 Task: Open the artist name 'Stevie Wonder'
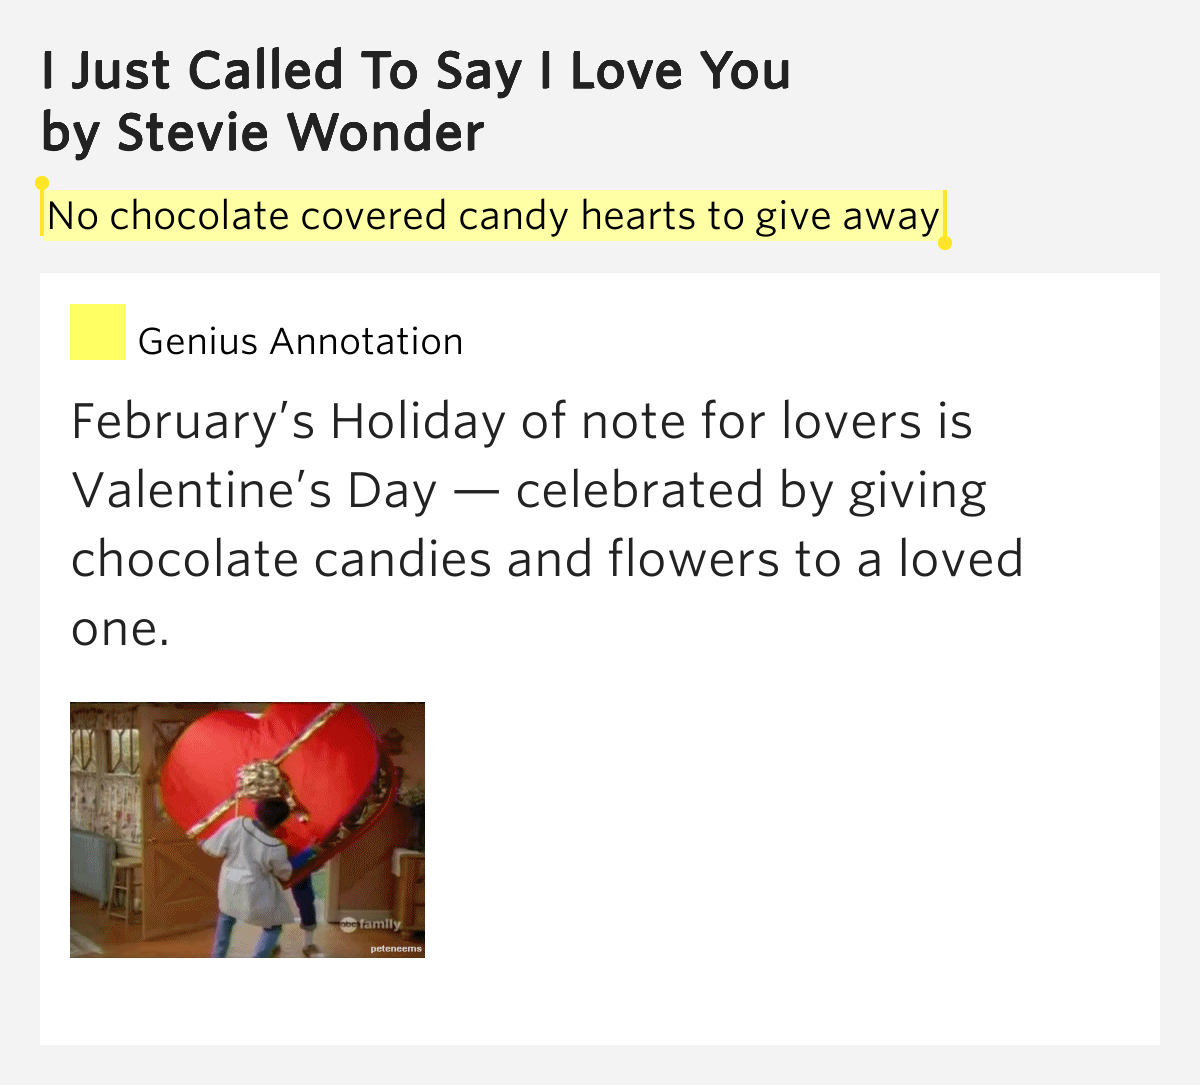click(x=301, y=133)
